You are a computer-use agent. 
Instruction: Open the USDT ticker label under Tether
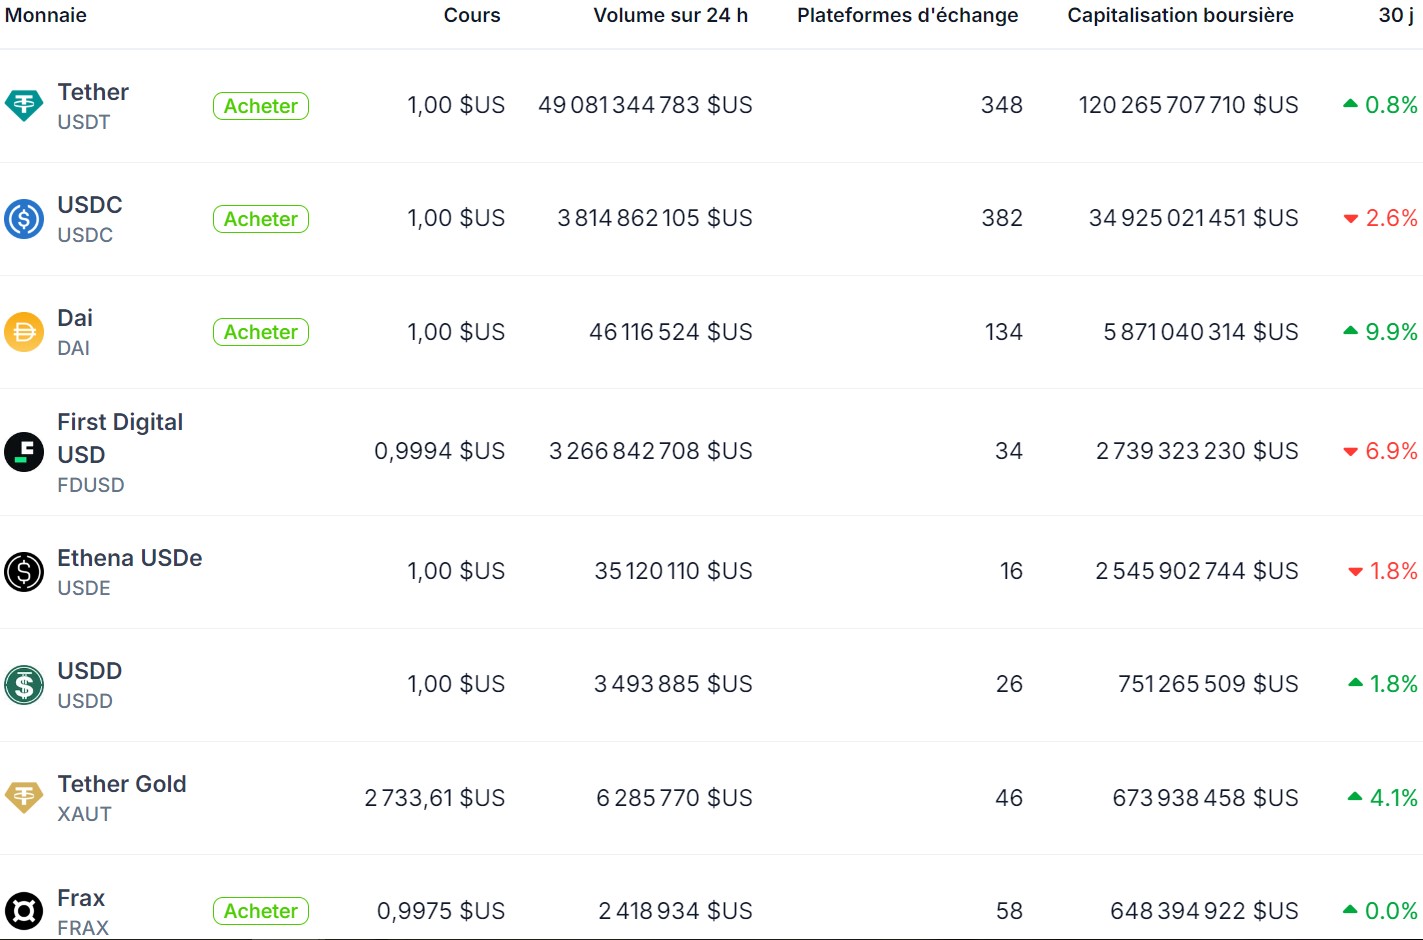coord(84,122)
